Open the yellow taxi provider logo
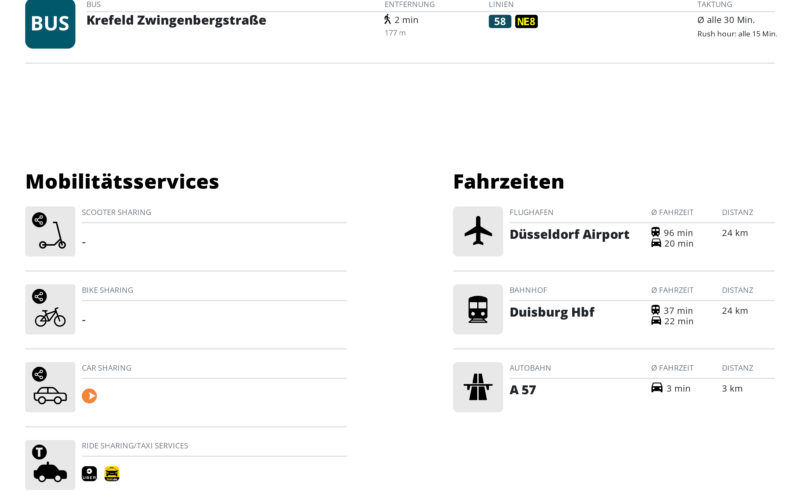This screenshot has height=500, width=800. [x=112, y=473]
